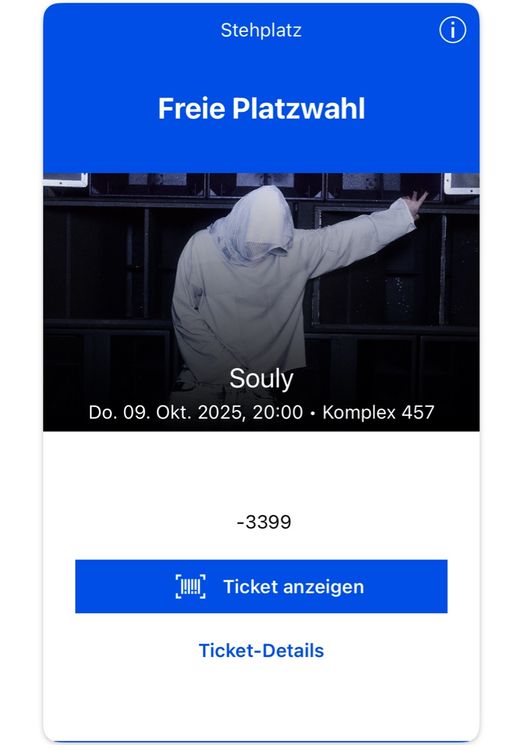523x750 pixels.
Task: Click the ticket number '-3399'
Action: pos(264,522)
